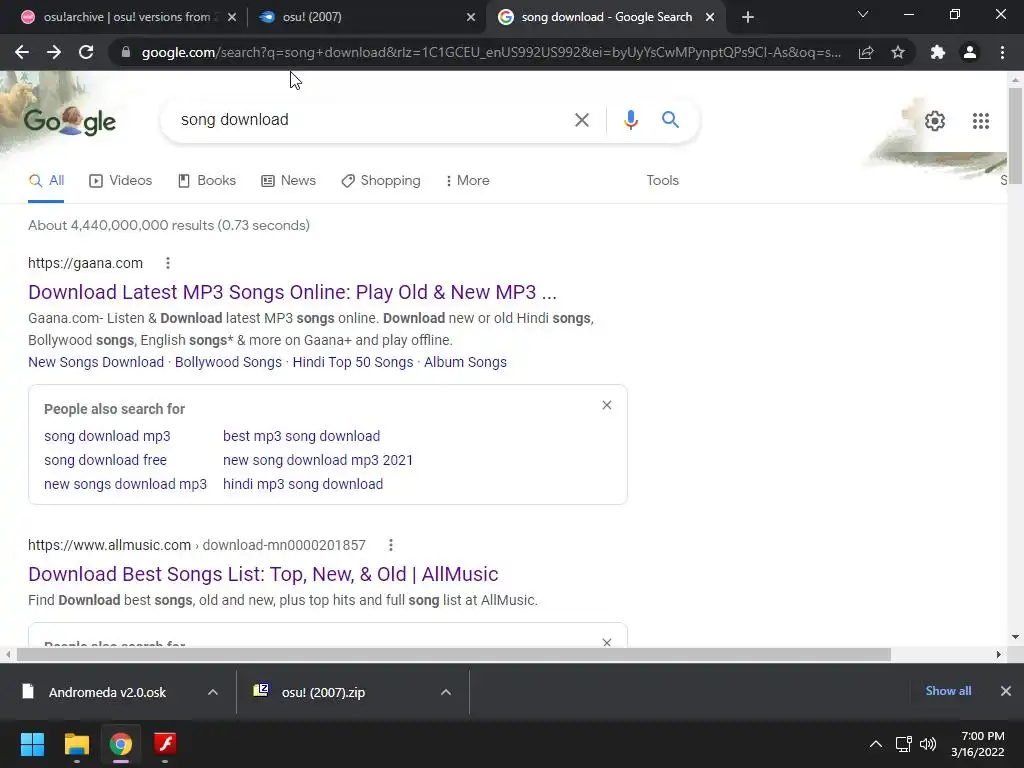Screen dimensions: 1024x768
Task: Open the Bollywood Songs sitelink
Action: click(x=228, y=362)
